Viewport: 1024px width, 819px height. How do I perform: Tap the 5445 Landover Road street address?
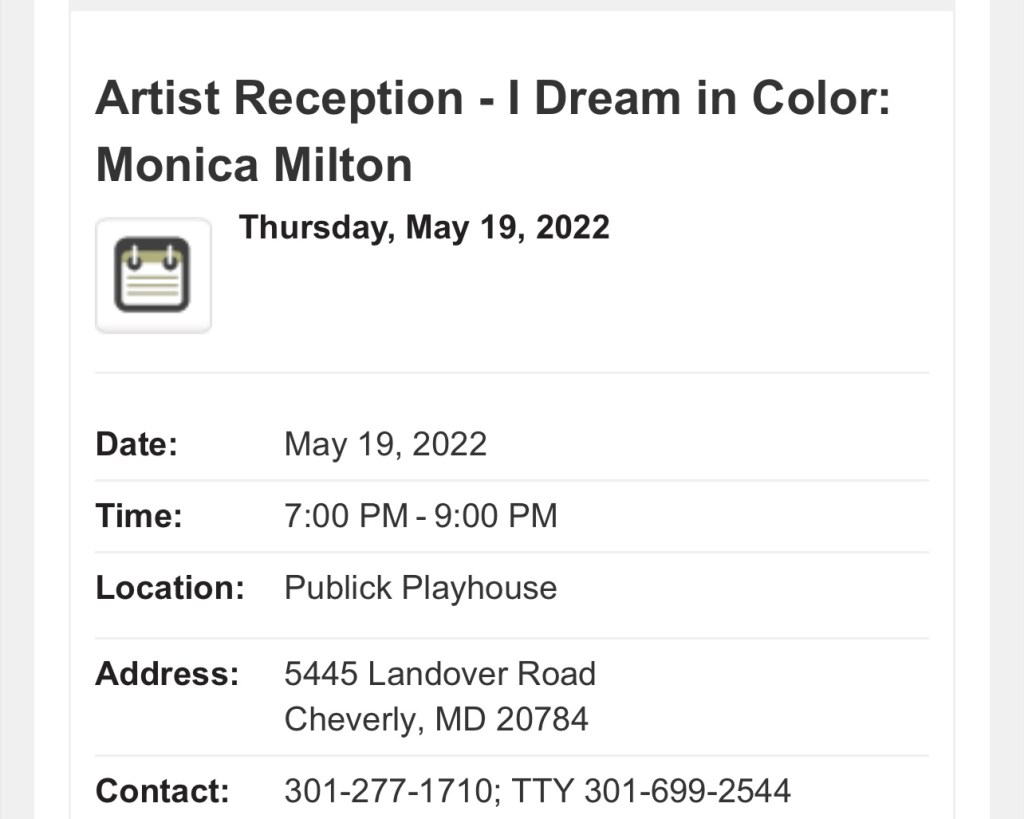tap(440, 674)
